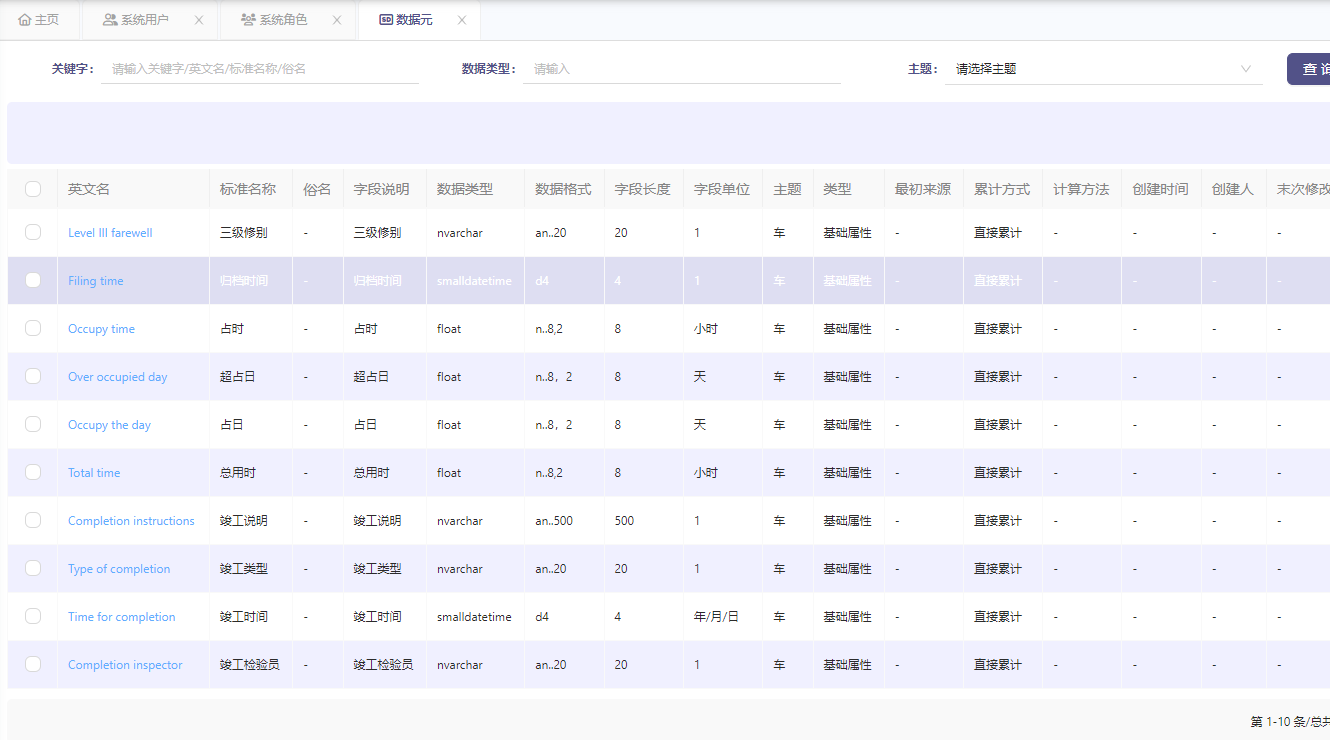1330x740 pixels.
Task: Check the Over occupied day row checkbox
Action: coord(33,376)
